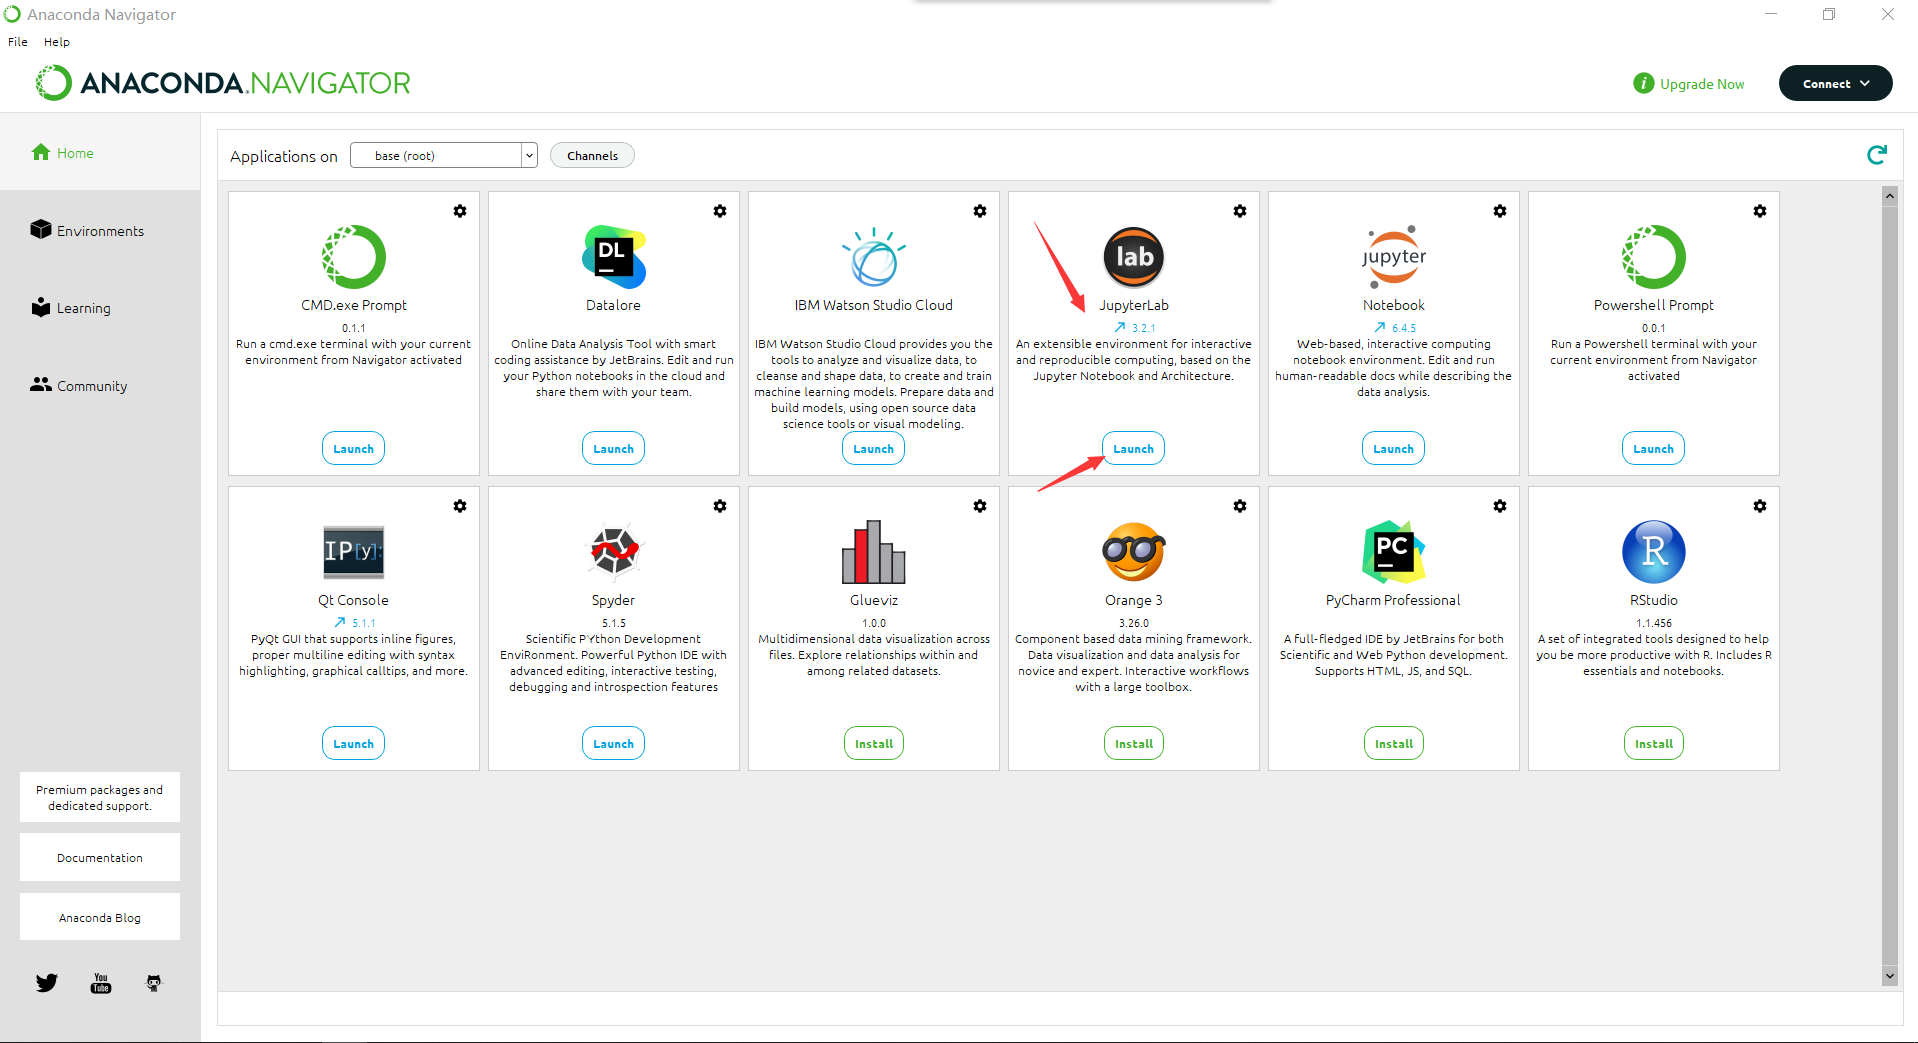
Task: Launch CMD.exe Prompt
Action: pos(354,449)
